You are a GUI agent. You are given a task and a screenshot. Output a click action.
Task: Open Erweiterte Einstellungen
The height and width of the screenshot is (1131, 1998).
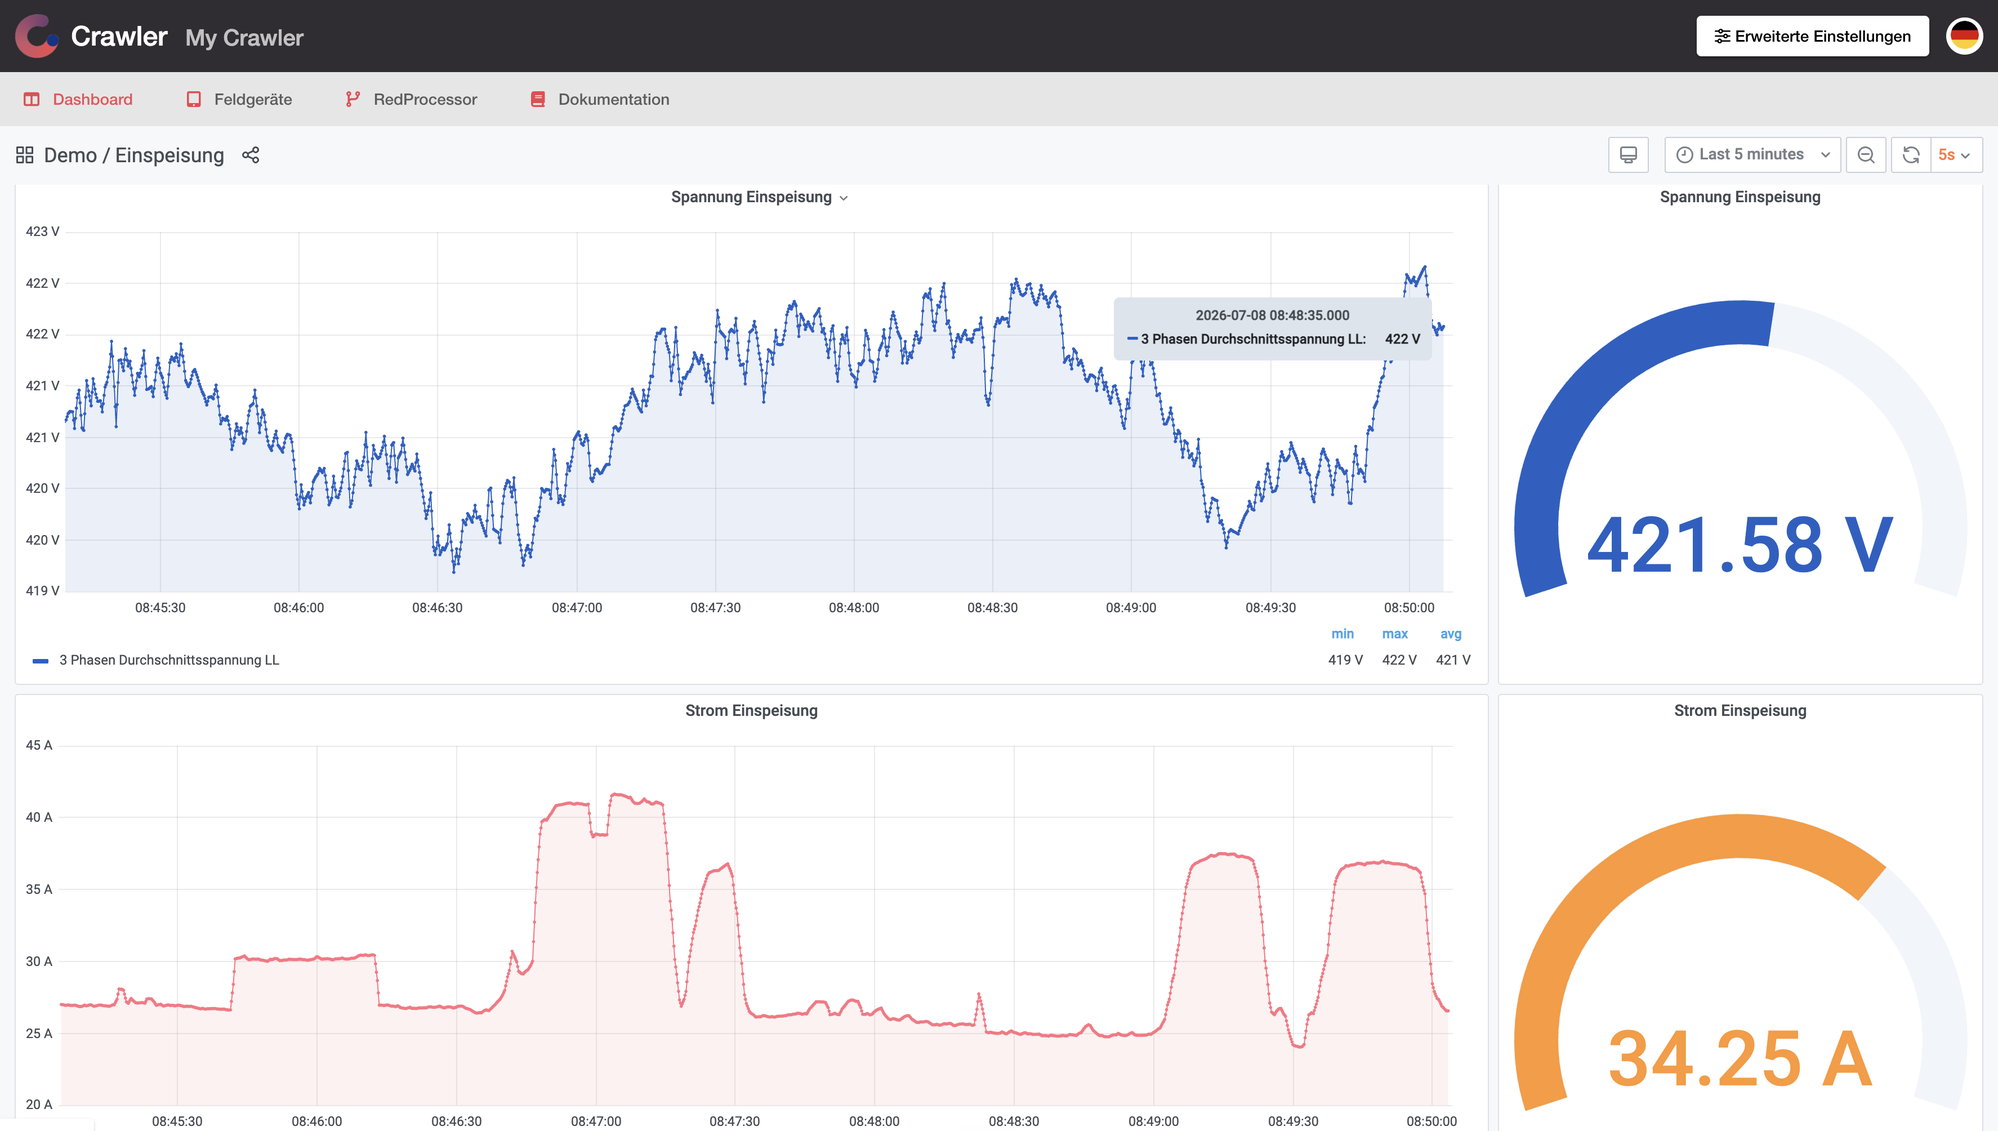click(x=1812, y=36)
